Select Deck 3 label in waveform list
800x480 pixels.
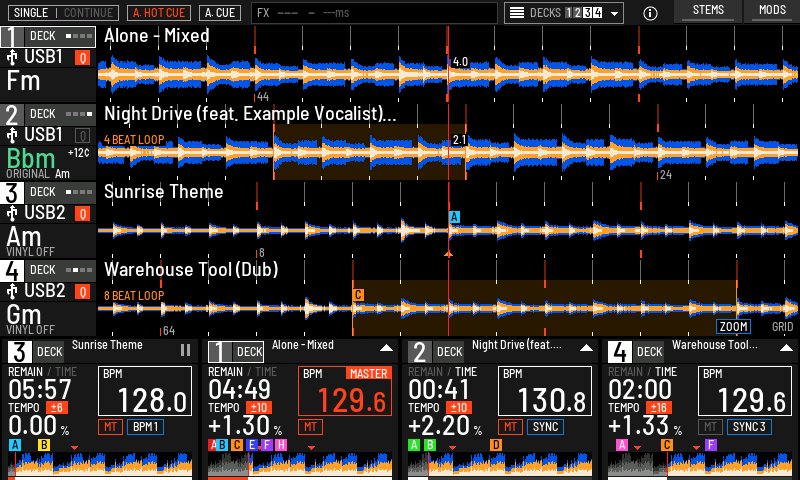[48, 193]
